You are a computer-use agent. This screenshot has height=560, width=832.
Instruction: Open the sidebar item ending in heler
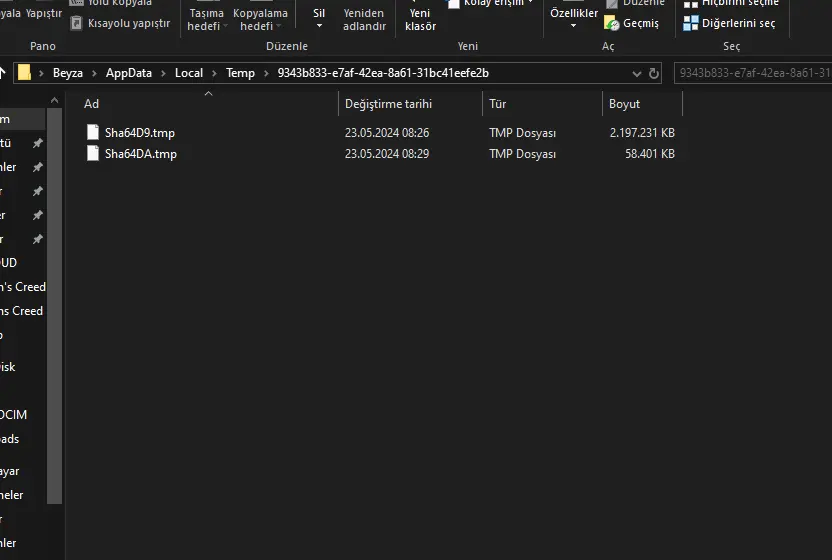click(x=12, y=495)
